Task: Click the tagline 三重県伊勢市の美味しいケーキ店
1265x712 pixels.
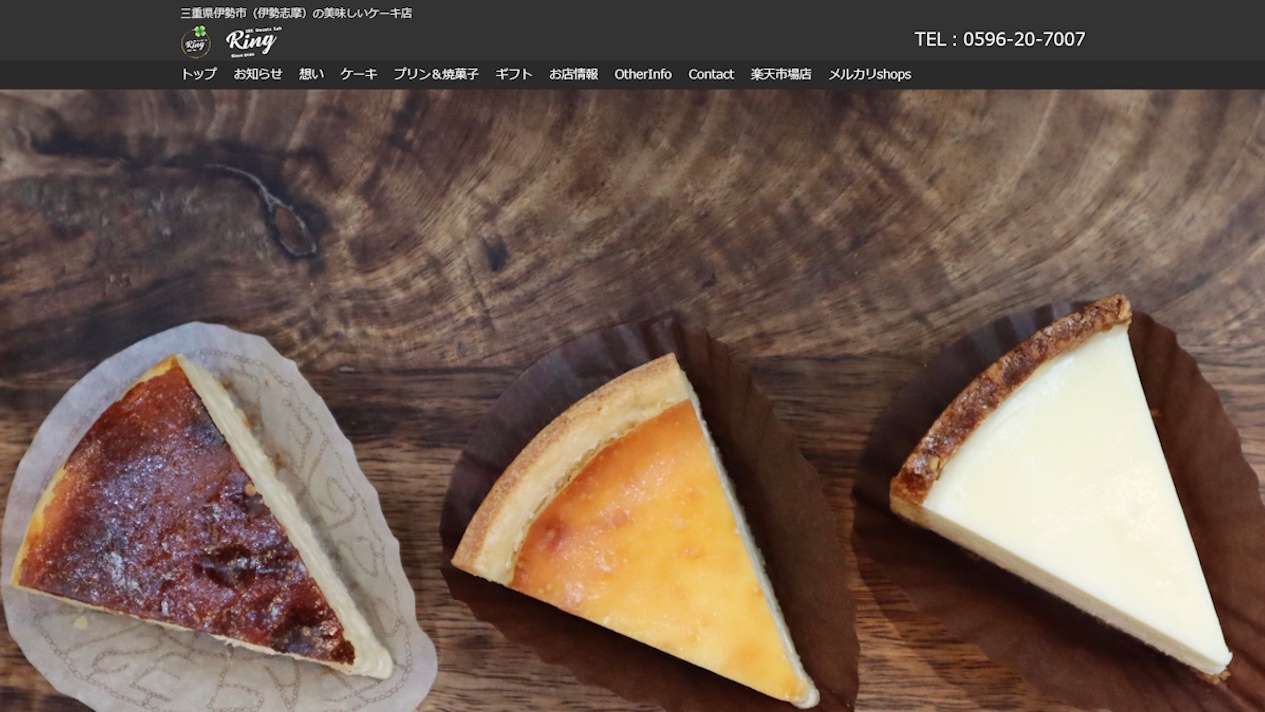Action: (x=296, y=13)
